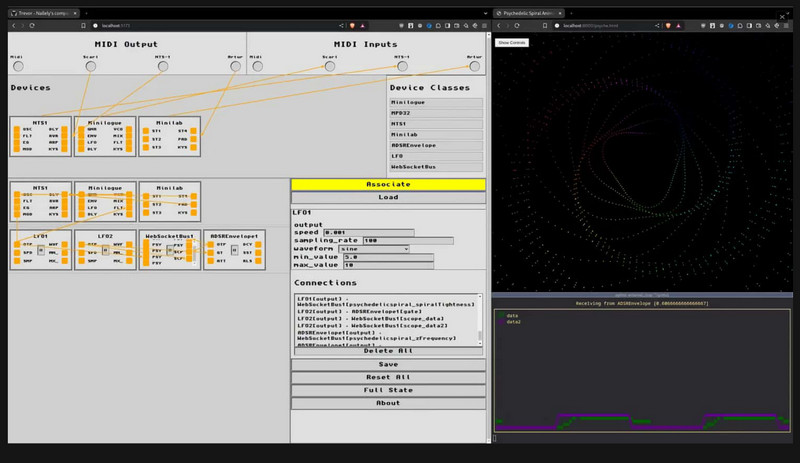Select Minilab in Device Classes list

click(x=436, y=135)
